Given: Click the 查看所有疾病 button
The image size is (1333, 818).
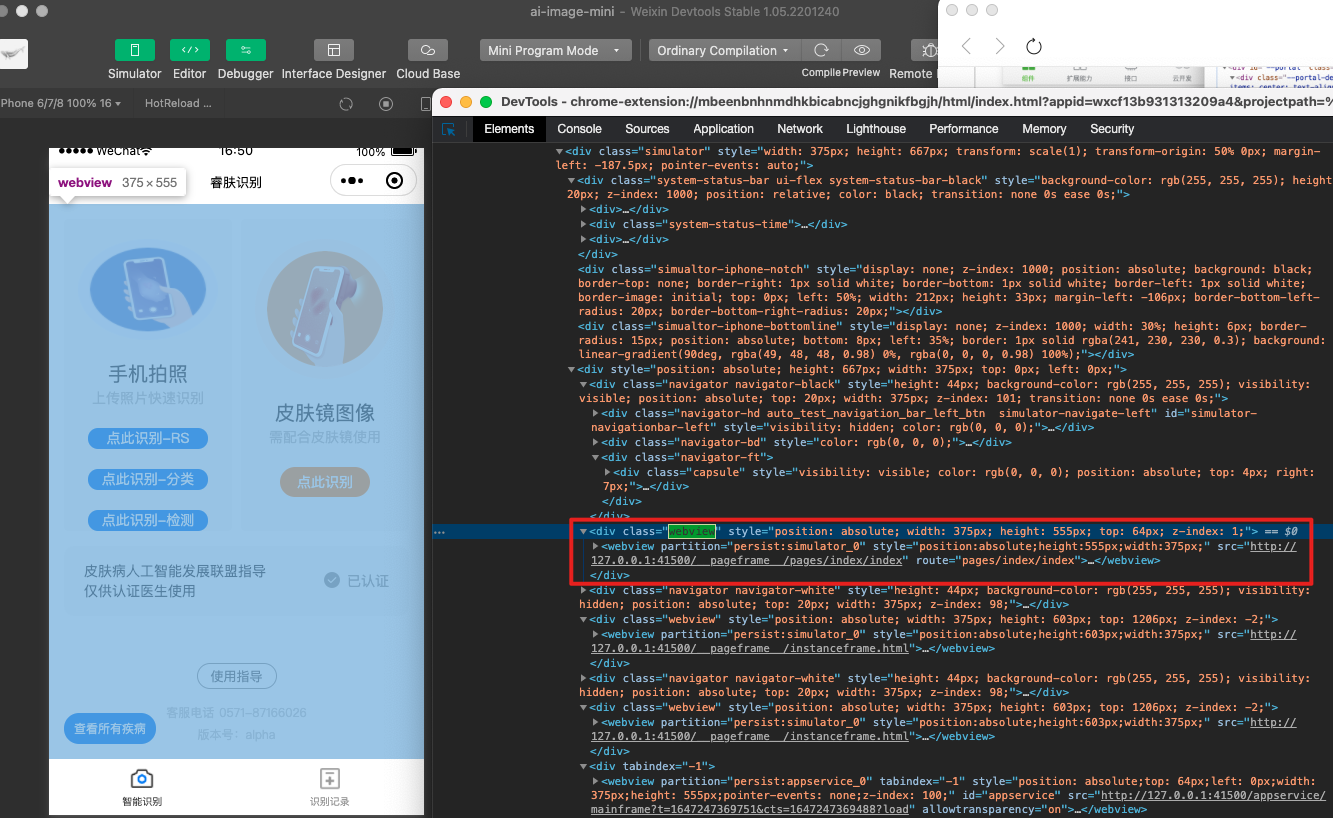Looking at the screenshot, I should click(110, 728).
